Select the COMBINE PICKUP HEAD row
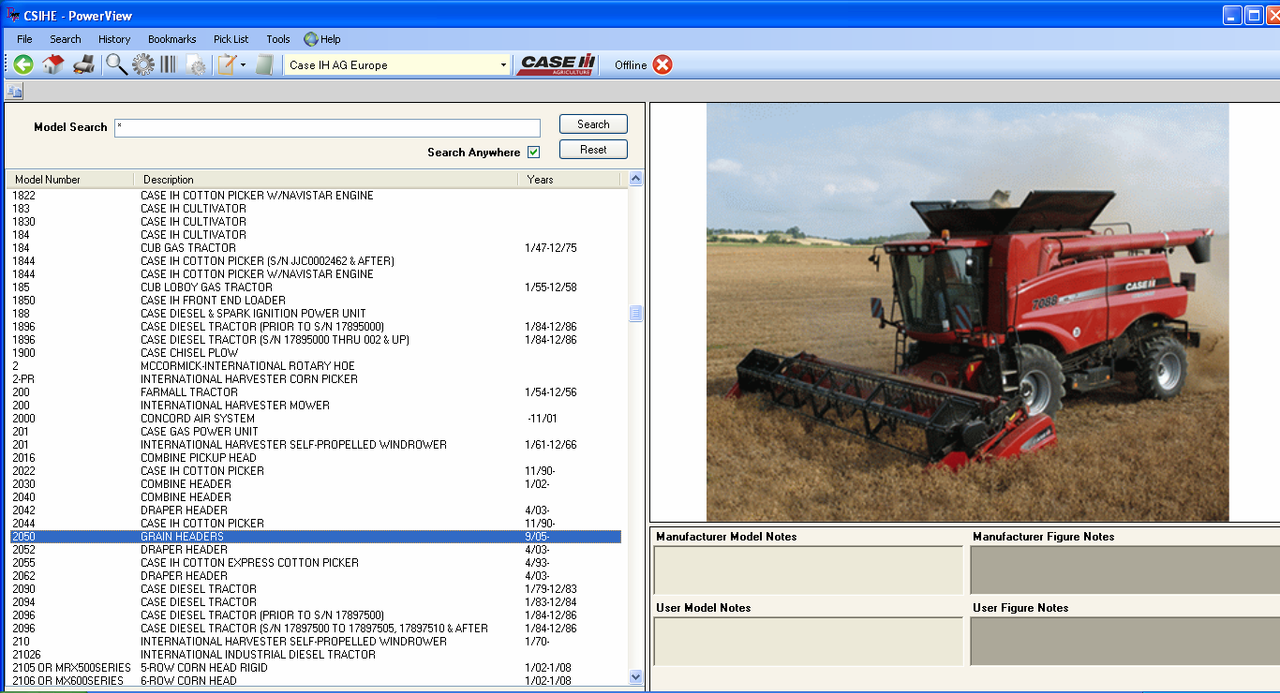The width and height of the screenshot is (1280, 693). point(315,458)
